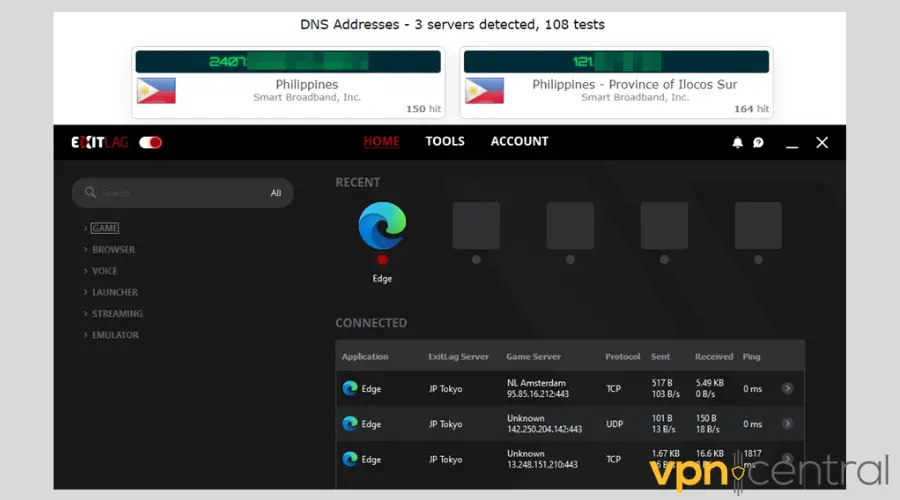The width and height of the screenshot is (900, 500).
Task: Click the 2407 DNS address bar
Action: pyautogui.click(x=288, y=61)
